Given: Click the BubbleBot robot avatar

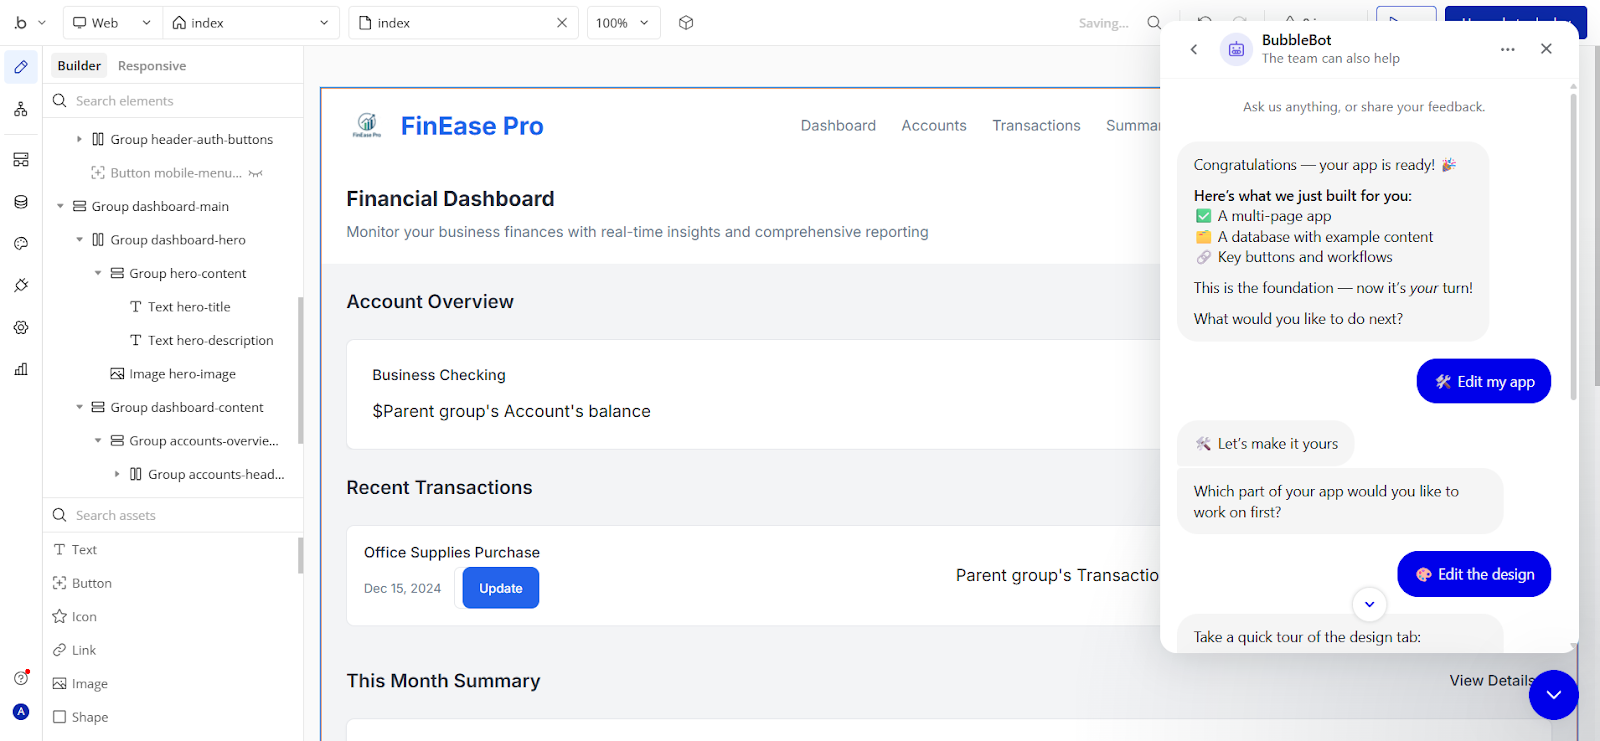Looking at the screenshot, I should pyautogui.click(x=1236, y=49).
